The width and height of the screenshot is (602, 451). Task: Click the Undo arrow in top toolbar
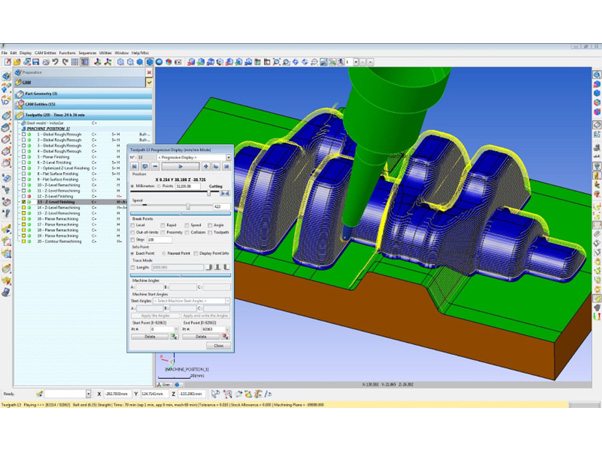(x=56, y=62)
